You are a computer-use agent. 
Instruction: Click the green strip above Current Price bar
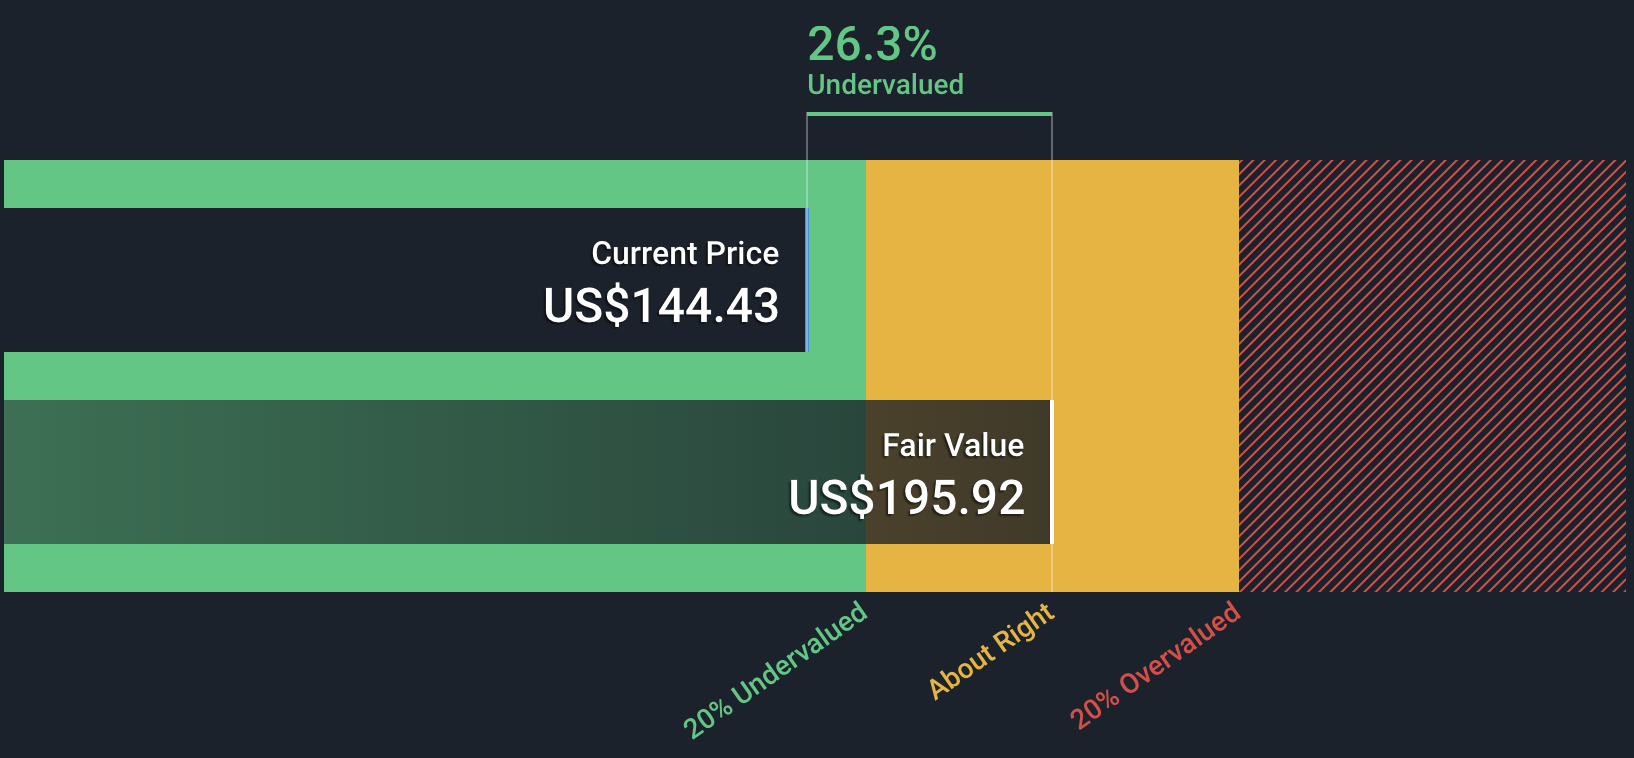pos(400,184)
